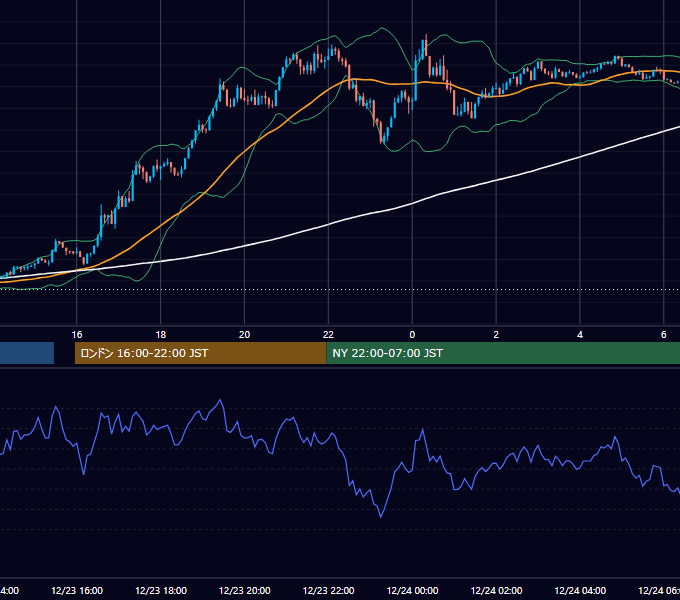Click the 2 hour label on price chart axis

[496, 335]
